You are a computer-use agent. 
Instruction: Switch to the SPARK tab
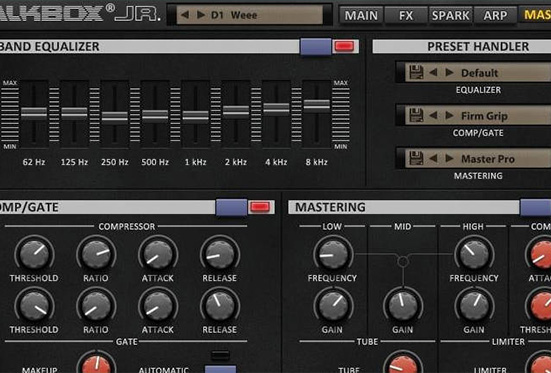[x=450, y=15]
